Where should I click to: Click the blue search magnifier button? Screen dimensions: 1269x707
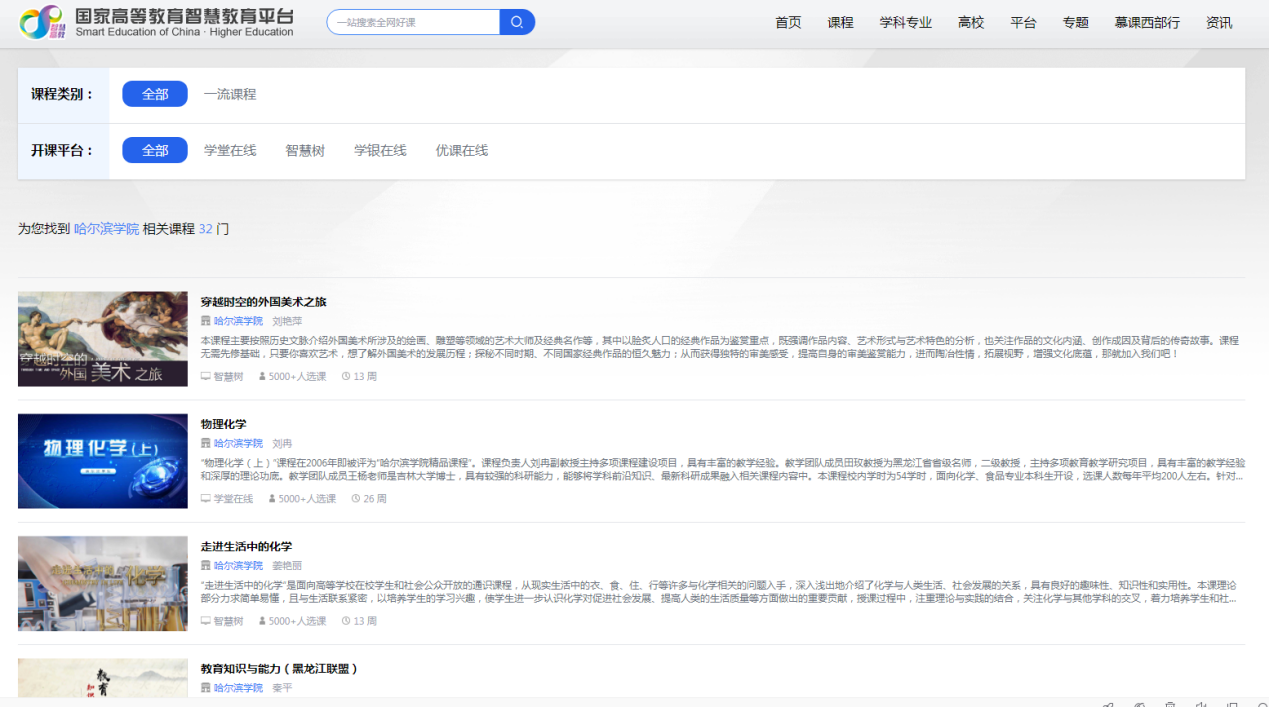517,22
